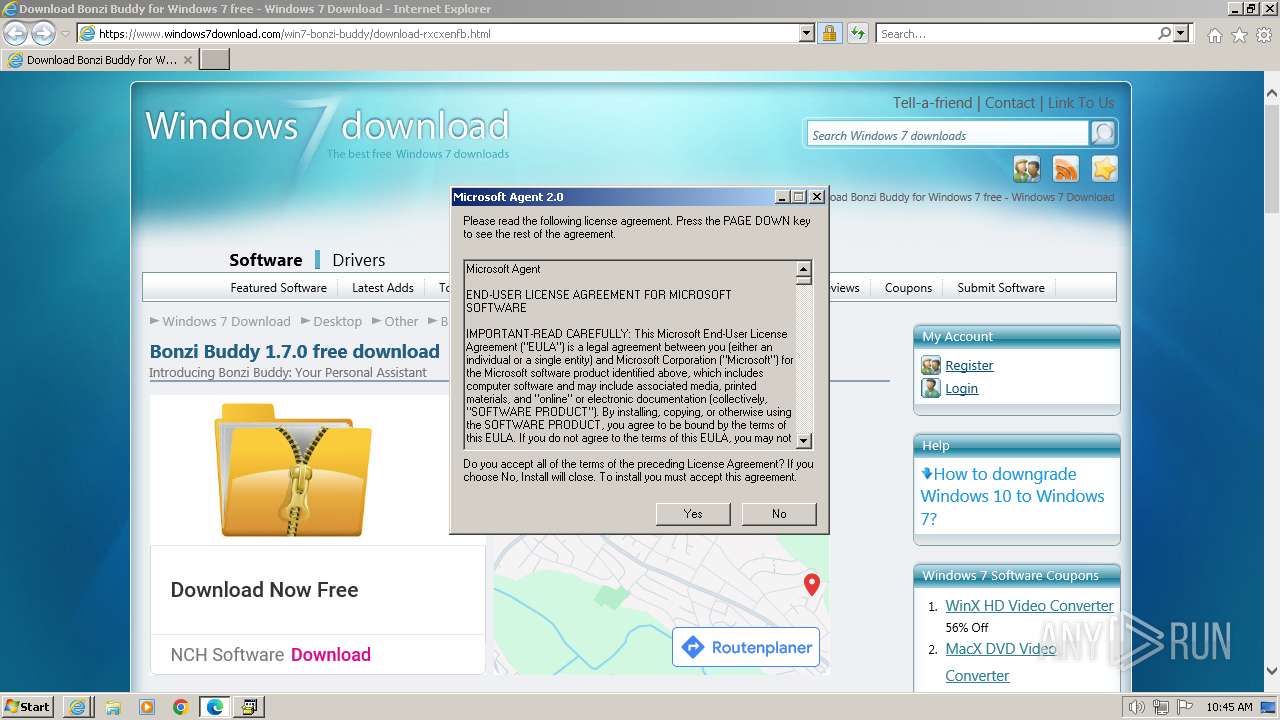Click the Internet Explorer search input field
The width and height of the screenshot is (1280, 720).
pyautogui.click(x=1016, y=33)
